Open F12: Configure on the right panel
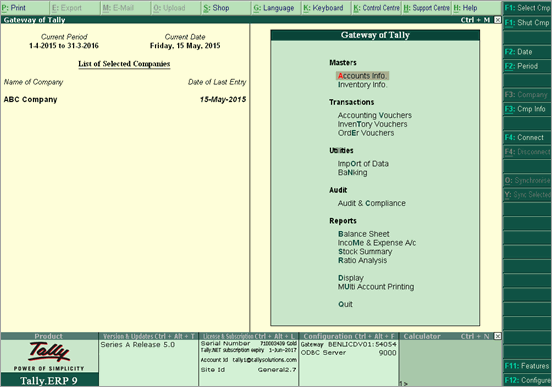This screenshot has width=552, height=387. pyautogui.click(x=527, y=380)
